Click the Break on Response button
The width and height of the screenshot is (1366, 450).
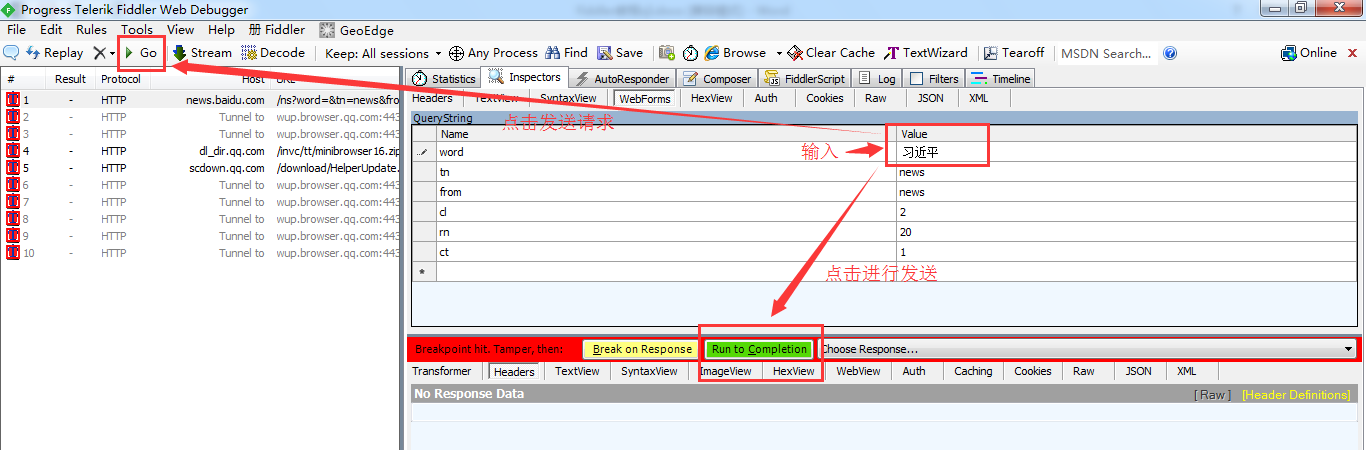coord(641,349)
